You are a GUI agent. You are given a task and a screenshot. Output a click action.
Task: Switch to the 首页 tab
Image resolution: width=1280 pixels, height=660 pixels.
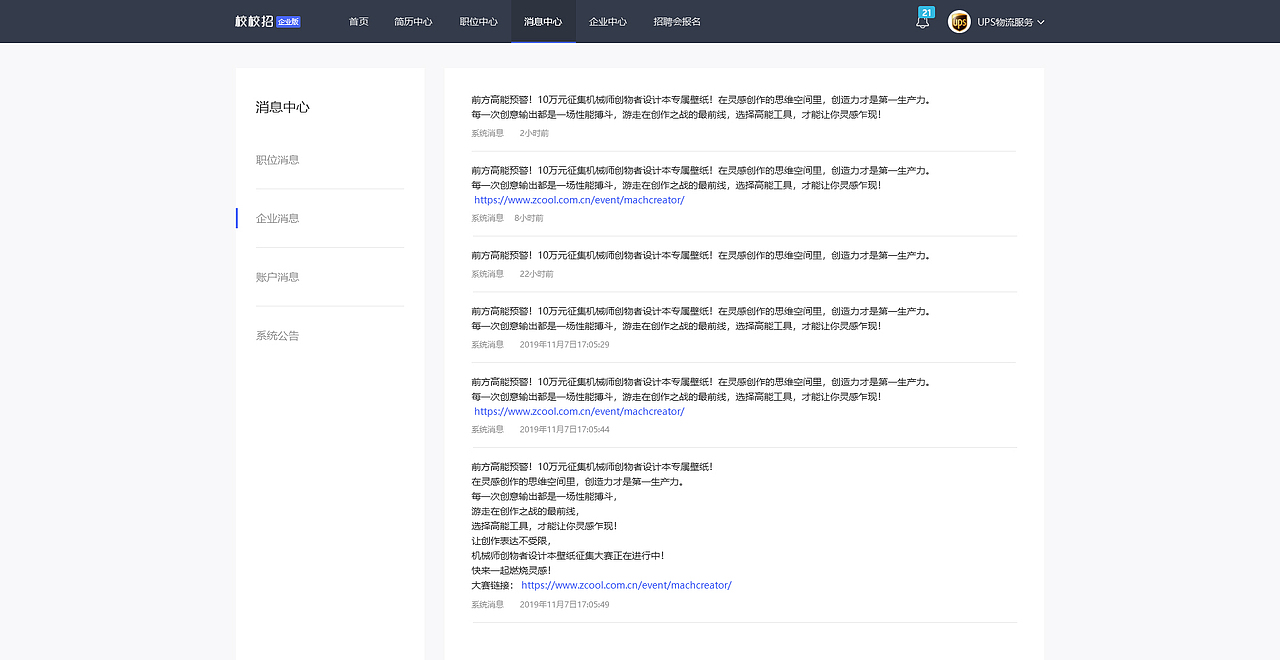359,21
